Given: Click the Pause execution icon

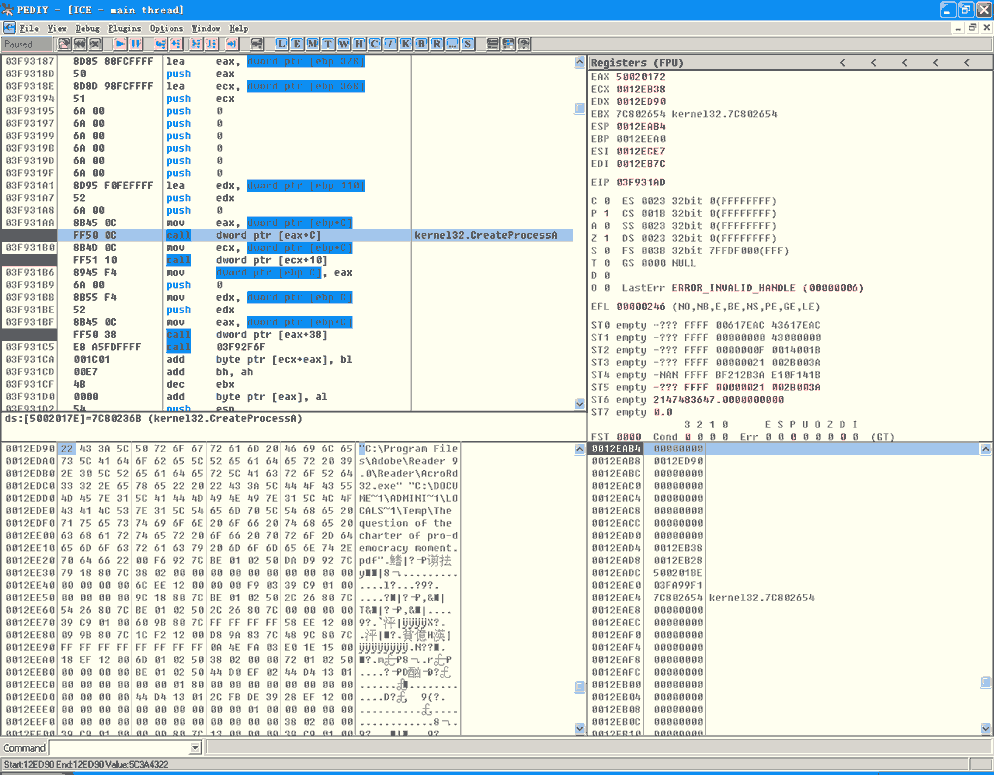Looking at the screenshot, I should pyautogui.click(x=137, y=44).
